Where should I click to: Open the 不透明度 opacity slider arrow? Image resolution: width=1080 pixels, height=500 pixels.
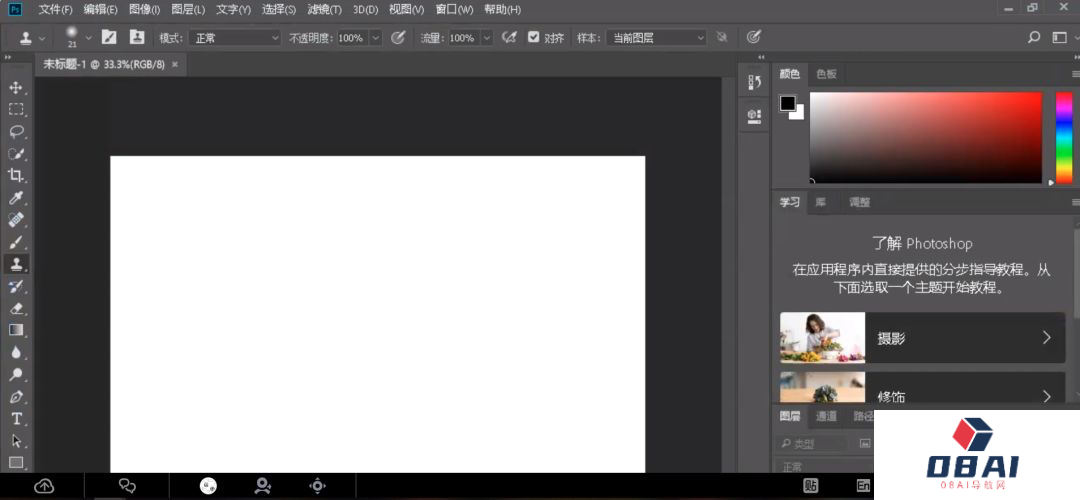[376, 38]
